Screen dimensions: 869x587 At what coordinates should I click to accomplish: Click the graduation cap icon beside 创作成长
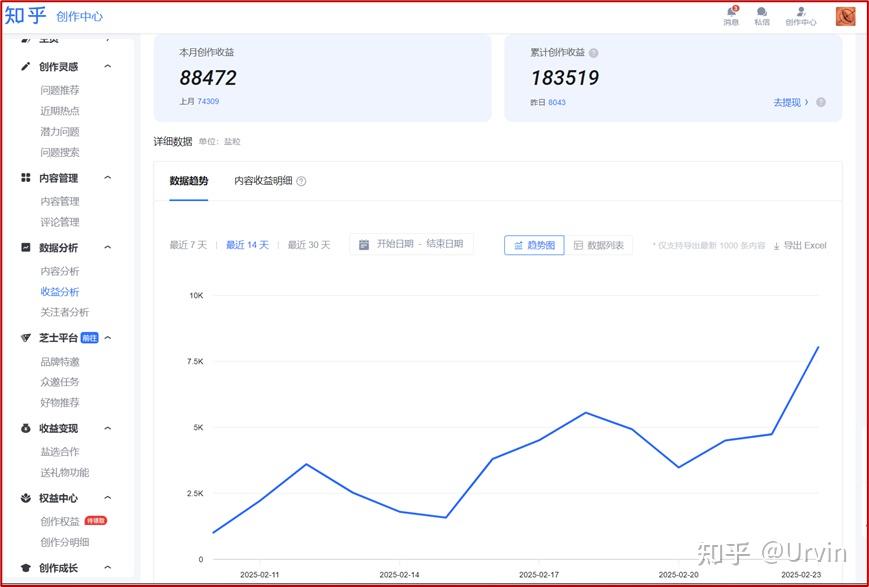pos(25,568)
